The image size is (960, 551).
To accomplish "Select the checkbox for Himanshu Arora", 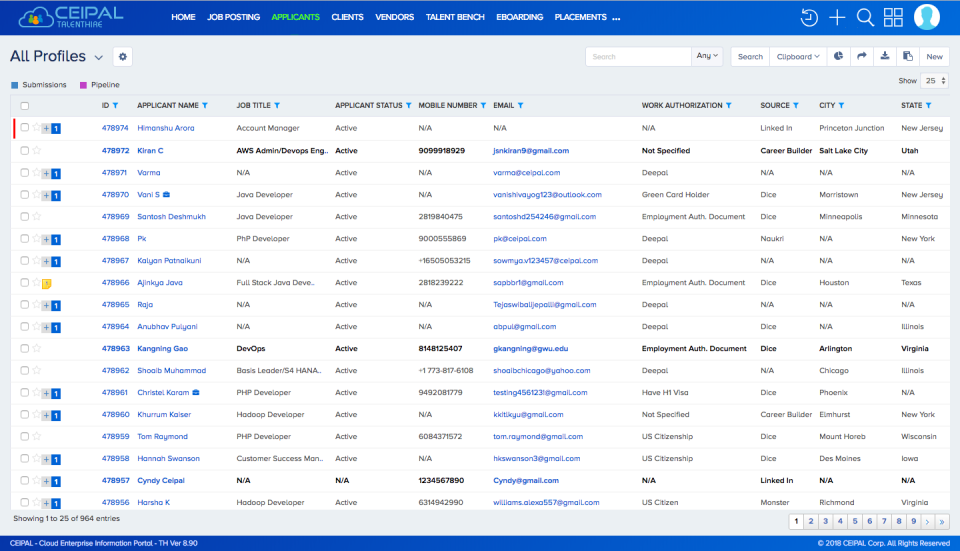I will (x=24, y=127).
